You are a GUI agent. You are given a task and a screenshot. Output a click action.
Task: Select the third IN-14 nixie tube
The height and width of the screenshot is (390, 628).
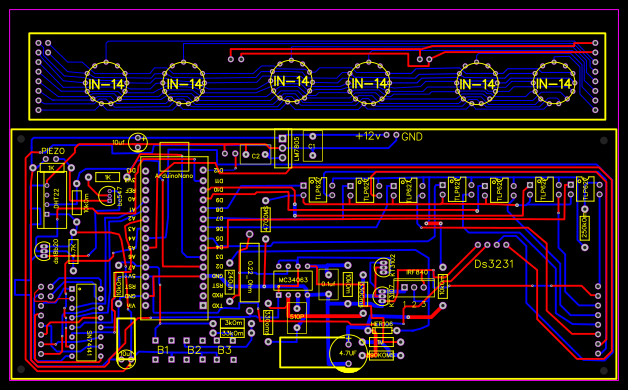[x=291, y=82]
